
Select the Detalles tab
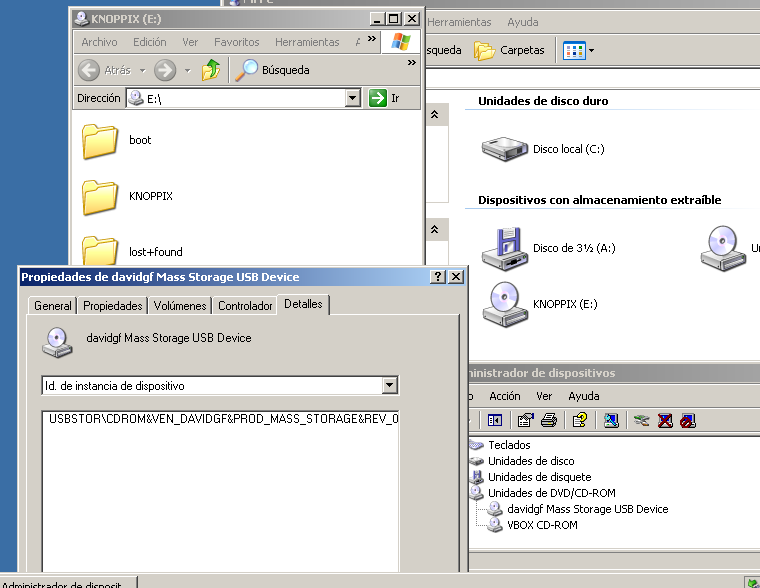coord(303,304)
